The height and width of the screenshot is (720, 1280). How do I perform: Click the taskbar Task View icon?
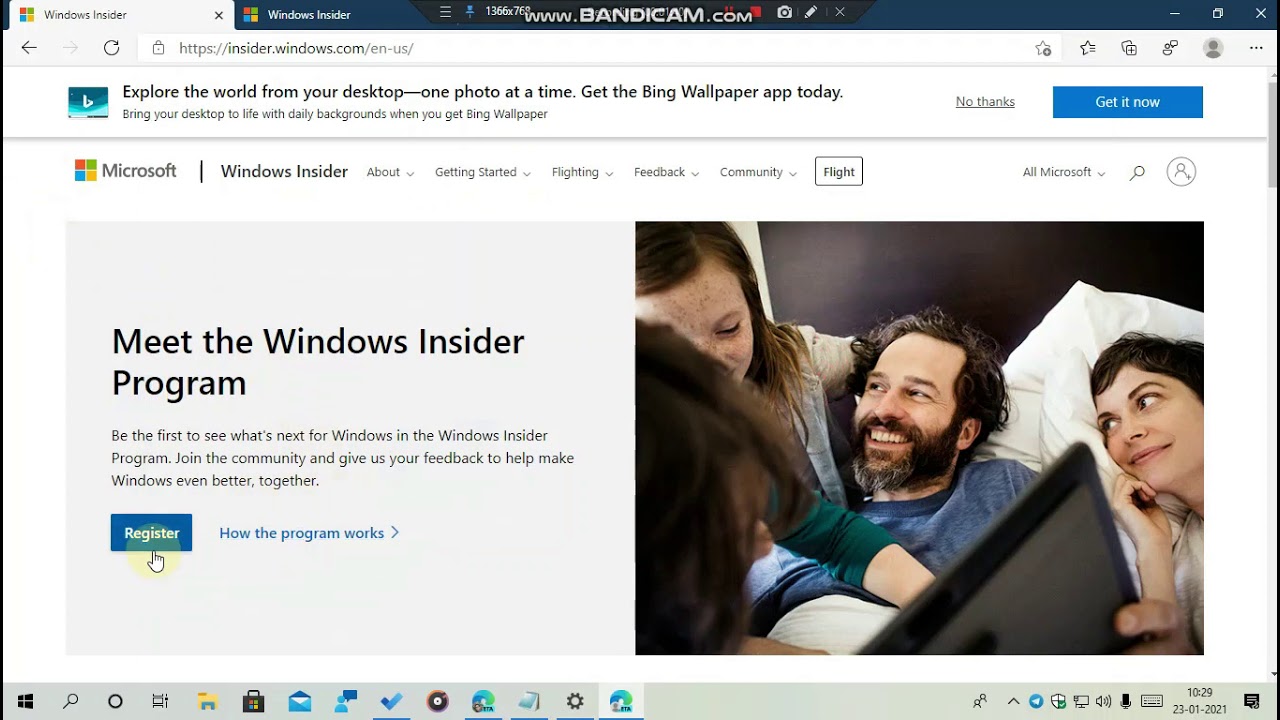coord(160,701)
